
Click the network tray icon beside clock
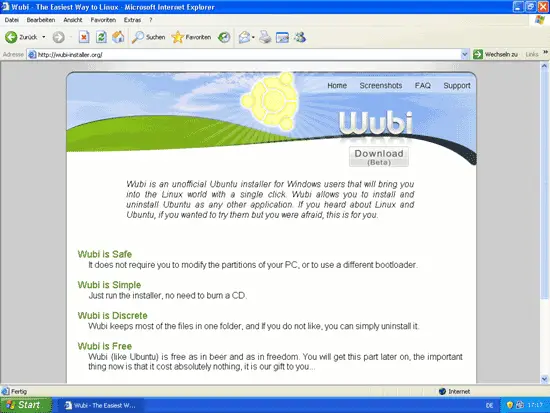tap(519, 405)
